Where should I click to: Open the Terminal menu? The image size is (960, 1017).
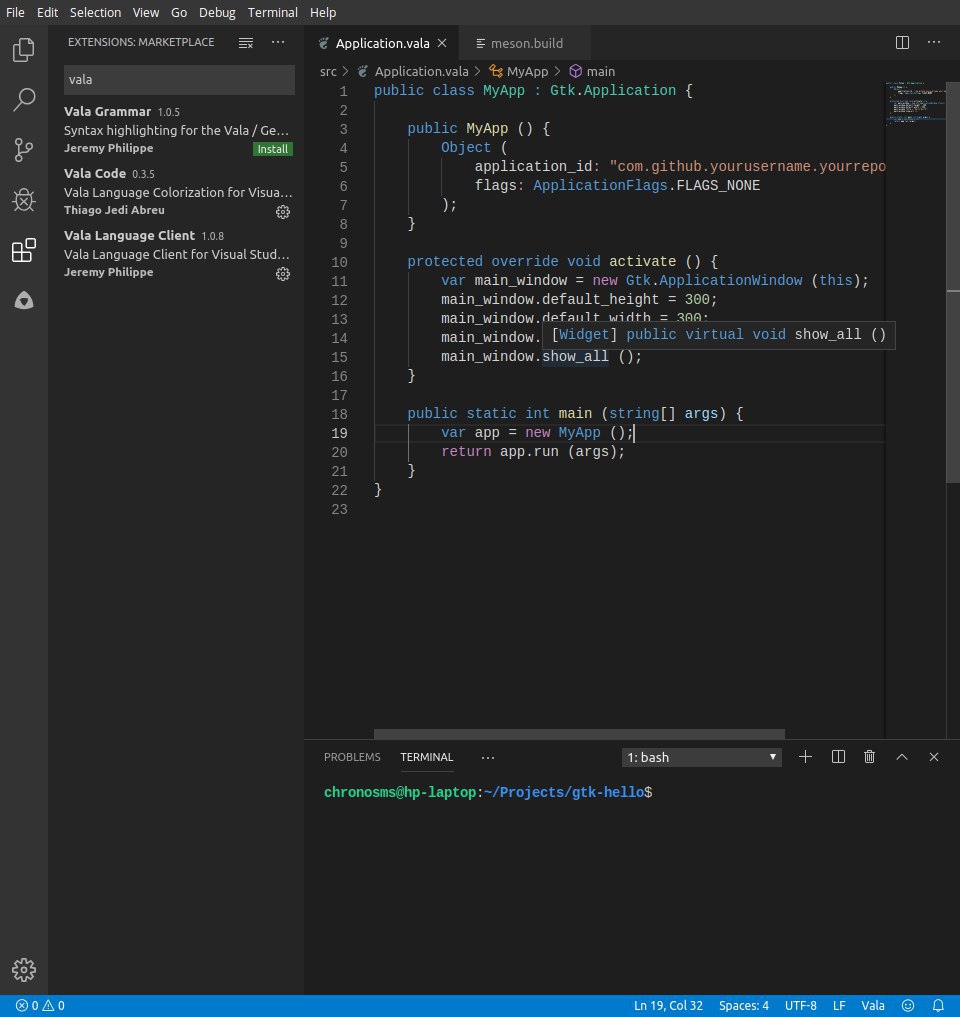click(x=272, y=12)
